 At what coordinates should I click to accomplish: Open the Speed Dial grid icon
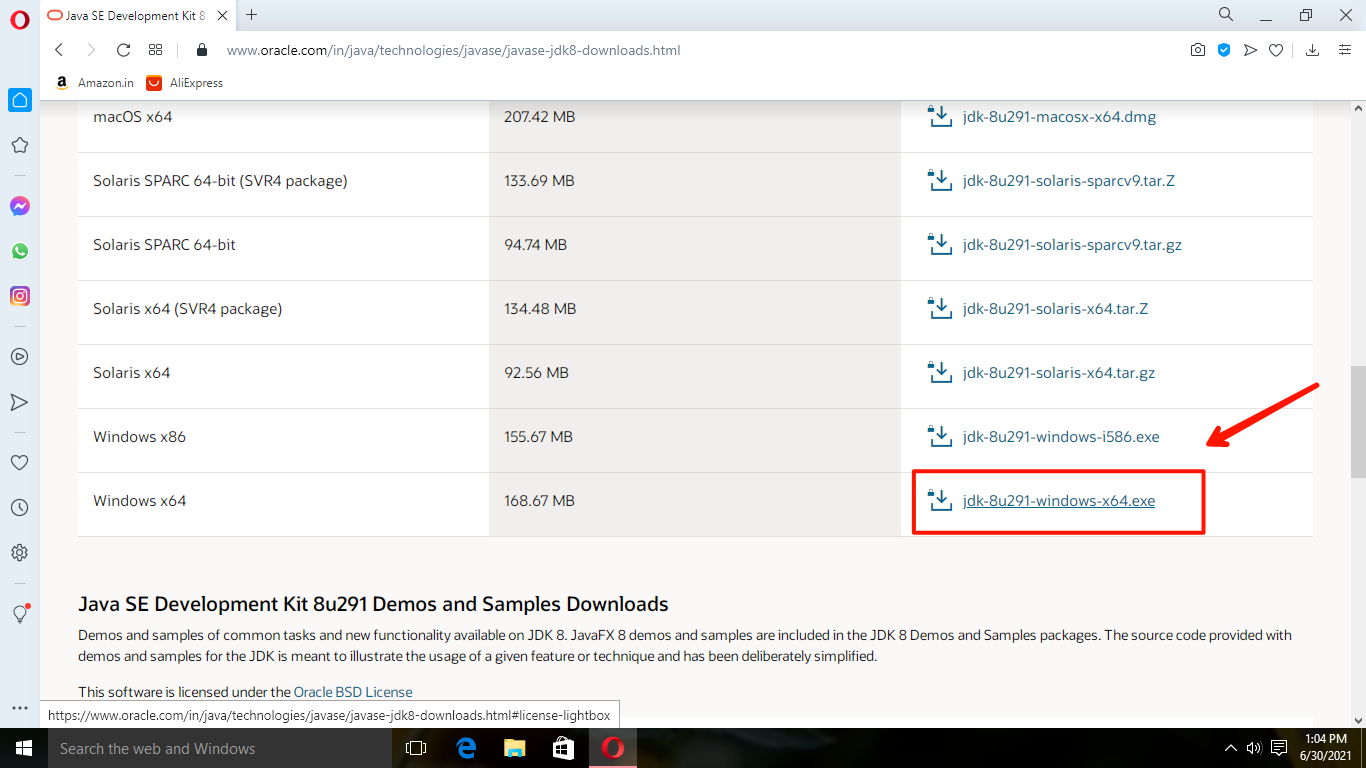pos(155,50)
